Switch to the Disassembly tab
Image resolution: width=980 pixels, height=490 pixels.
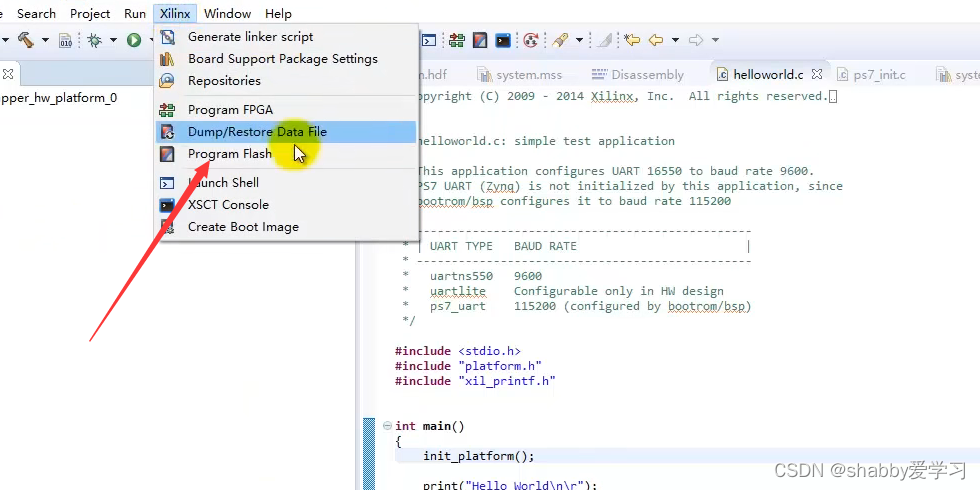(638, 75)
